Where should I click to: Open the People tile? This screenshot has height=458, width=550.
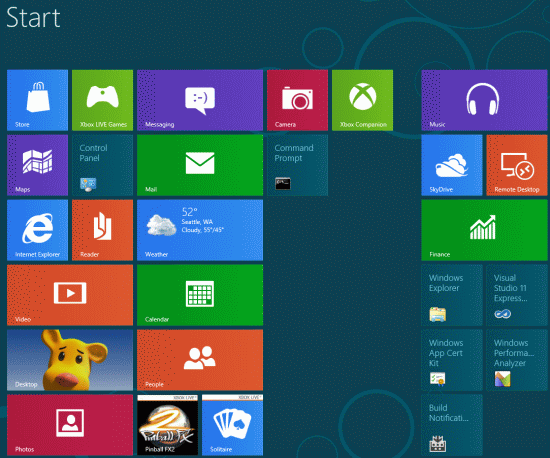click(200, 360)
